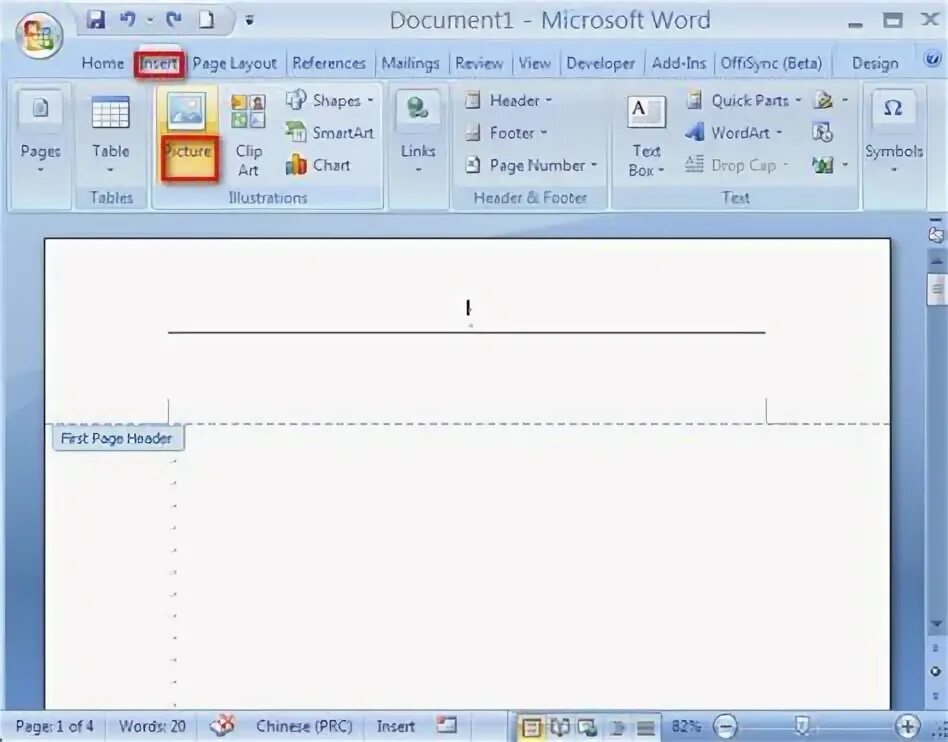Open Word Help question mark icon
Screen dimensions: 948x742
point(932,59)
